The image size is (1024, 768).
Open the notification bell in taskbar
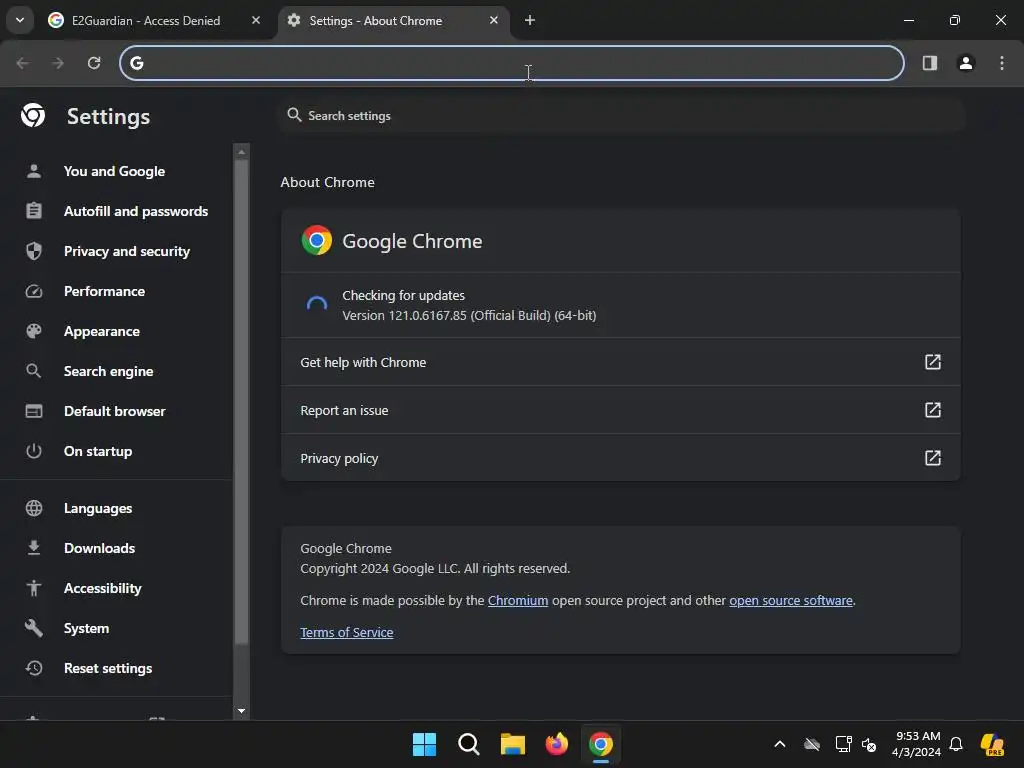(x=956, y=744)
